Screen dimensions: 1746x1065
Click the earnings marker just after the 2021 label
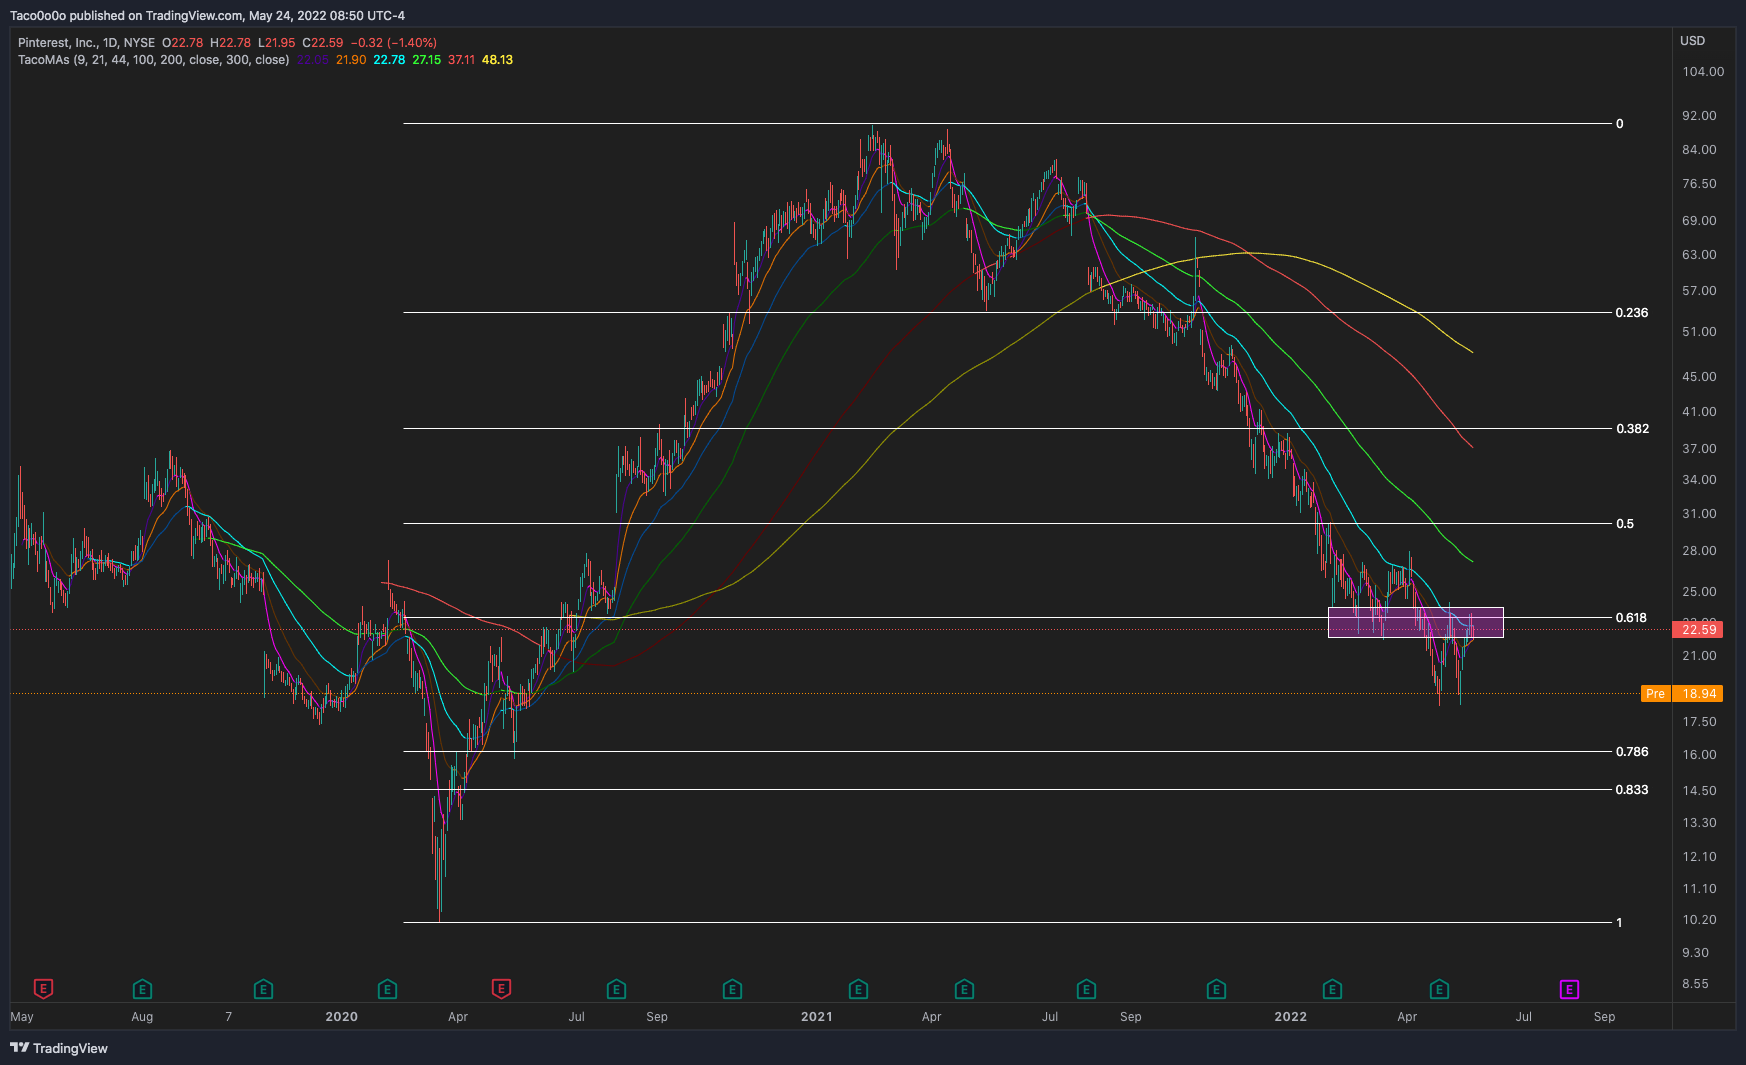pos(858,989)
